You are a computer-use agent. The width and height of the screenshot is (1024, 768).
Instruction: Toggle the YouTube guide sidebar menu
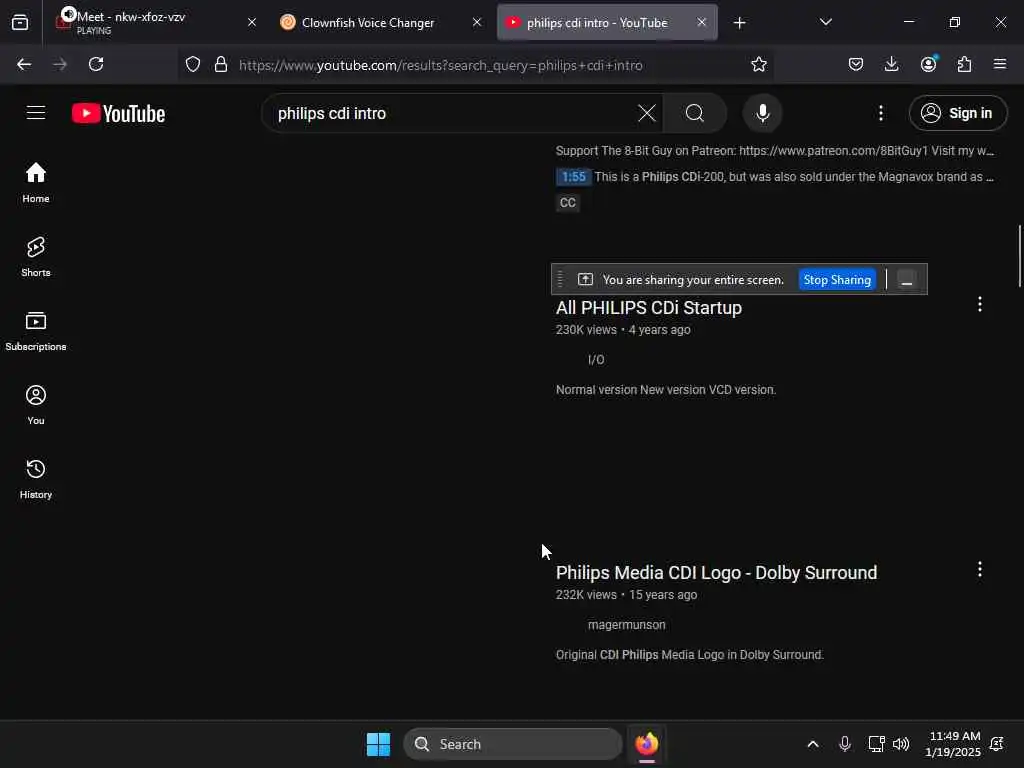pyautogui.click(x=36, y=113)
